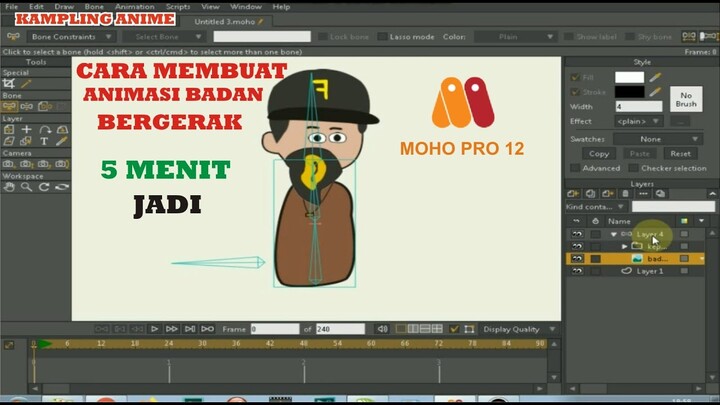Collapse the Layer 4 group triangle
The image size is (720, 405).
pyautogui.click(x=613, y=234)
